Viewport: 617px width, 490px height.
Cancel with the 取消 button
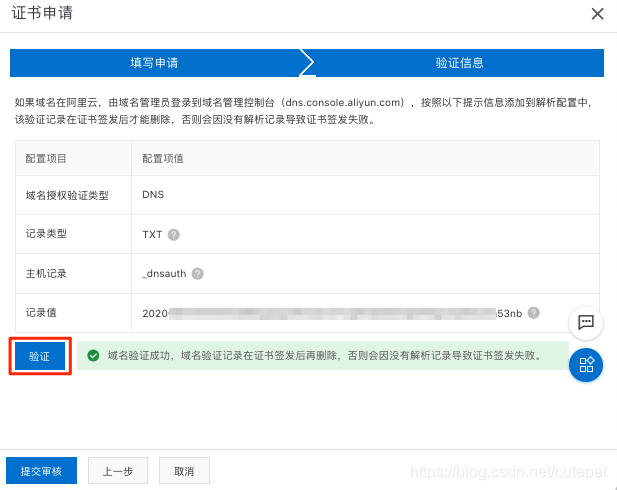184,471
